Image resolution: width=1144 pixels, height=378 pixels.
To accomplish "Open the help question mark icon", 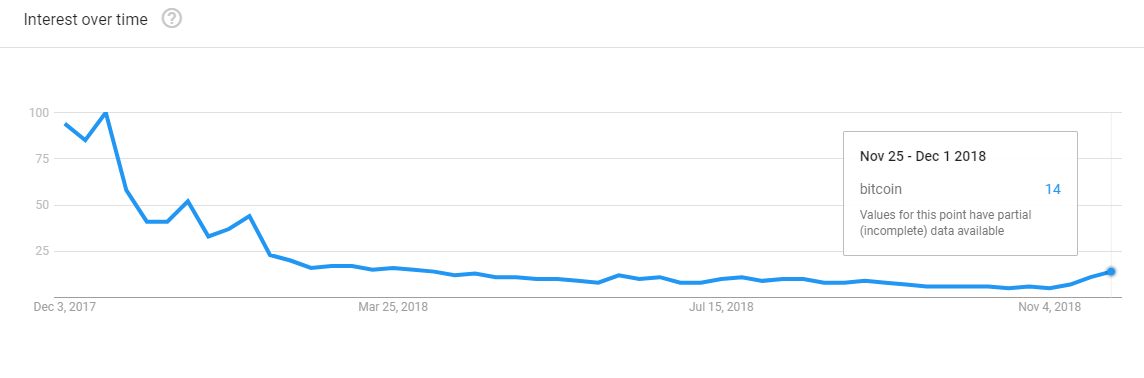I will 171,19.
